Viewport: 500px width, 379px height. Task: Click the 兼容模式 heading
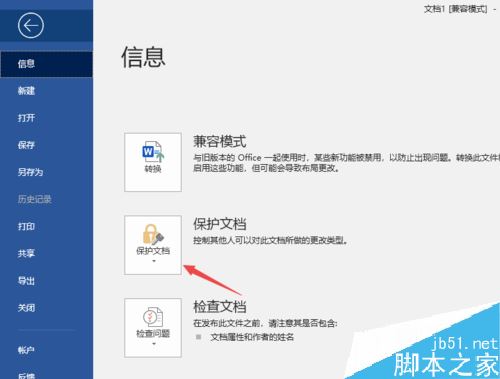pyautogui.click(x=220, y=142)
